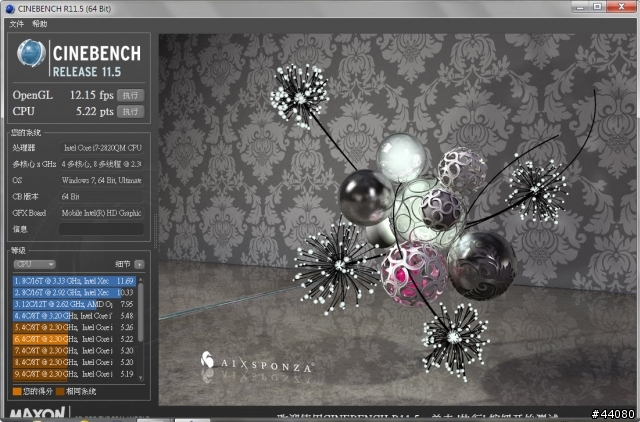
Task: Click GFX Board field Mobile Intel HD Graphics
Action: coord(102,213)
